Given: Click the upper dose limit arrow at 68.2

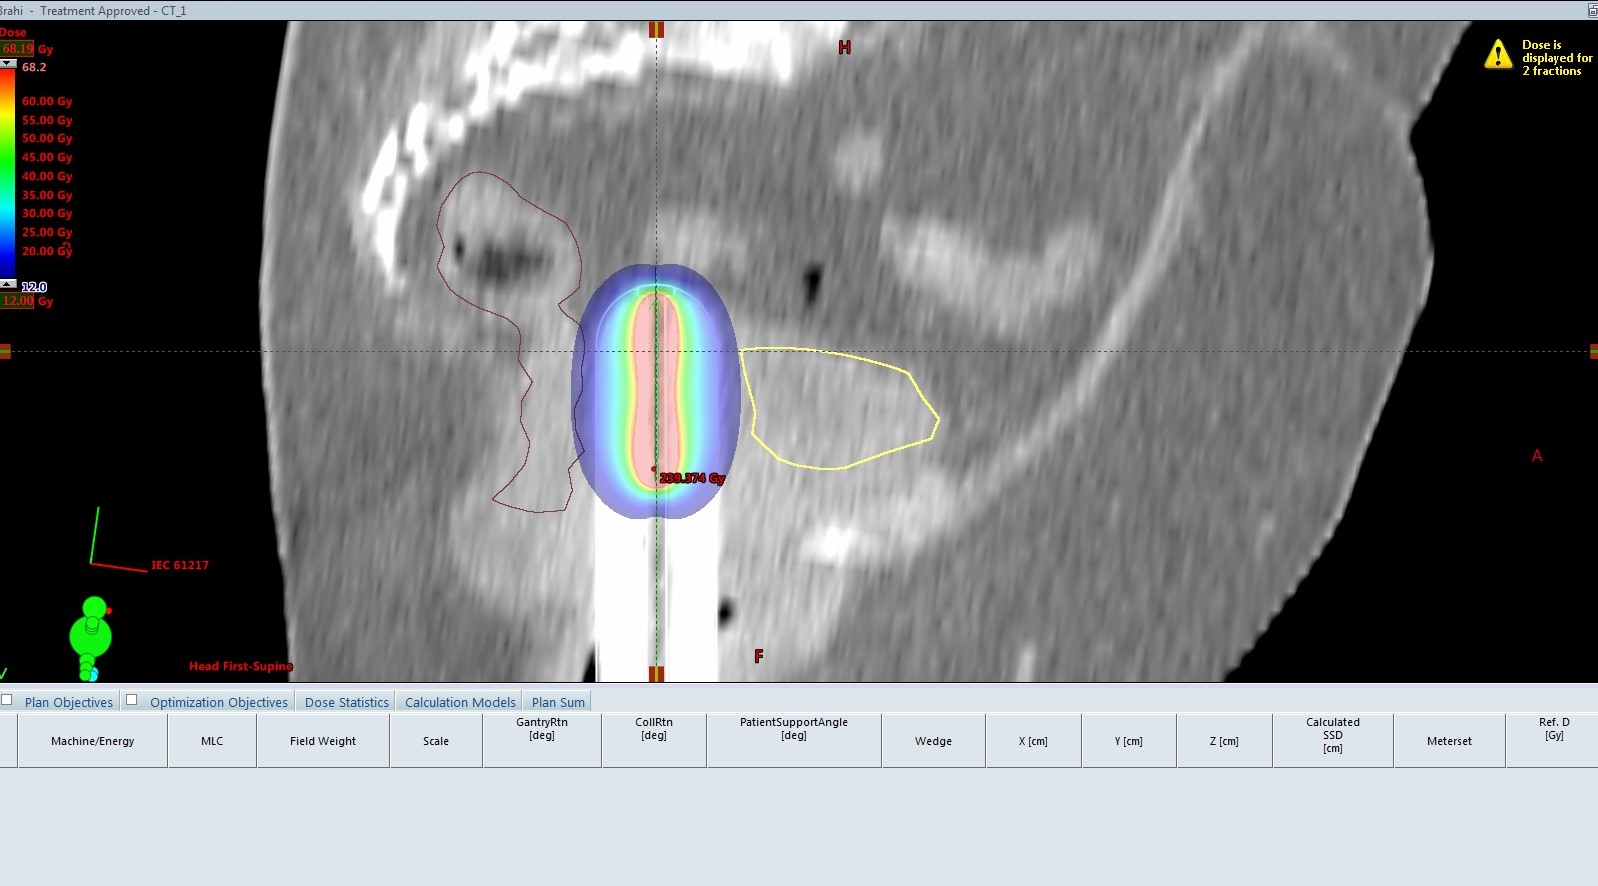Looking at the screenshot, I should point(8,64).
